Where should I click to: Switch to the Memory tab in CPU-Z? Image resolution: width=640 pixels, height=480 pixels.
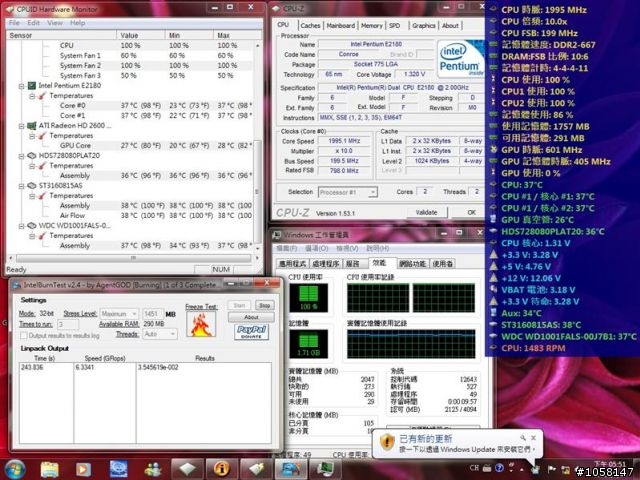point(371,26)
